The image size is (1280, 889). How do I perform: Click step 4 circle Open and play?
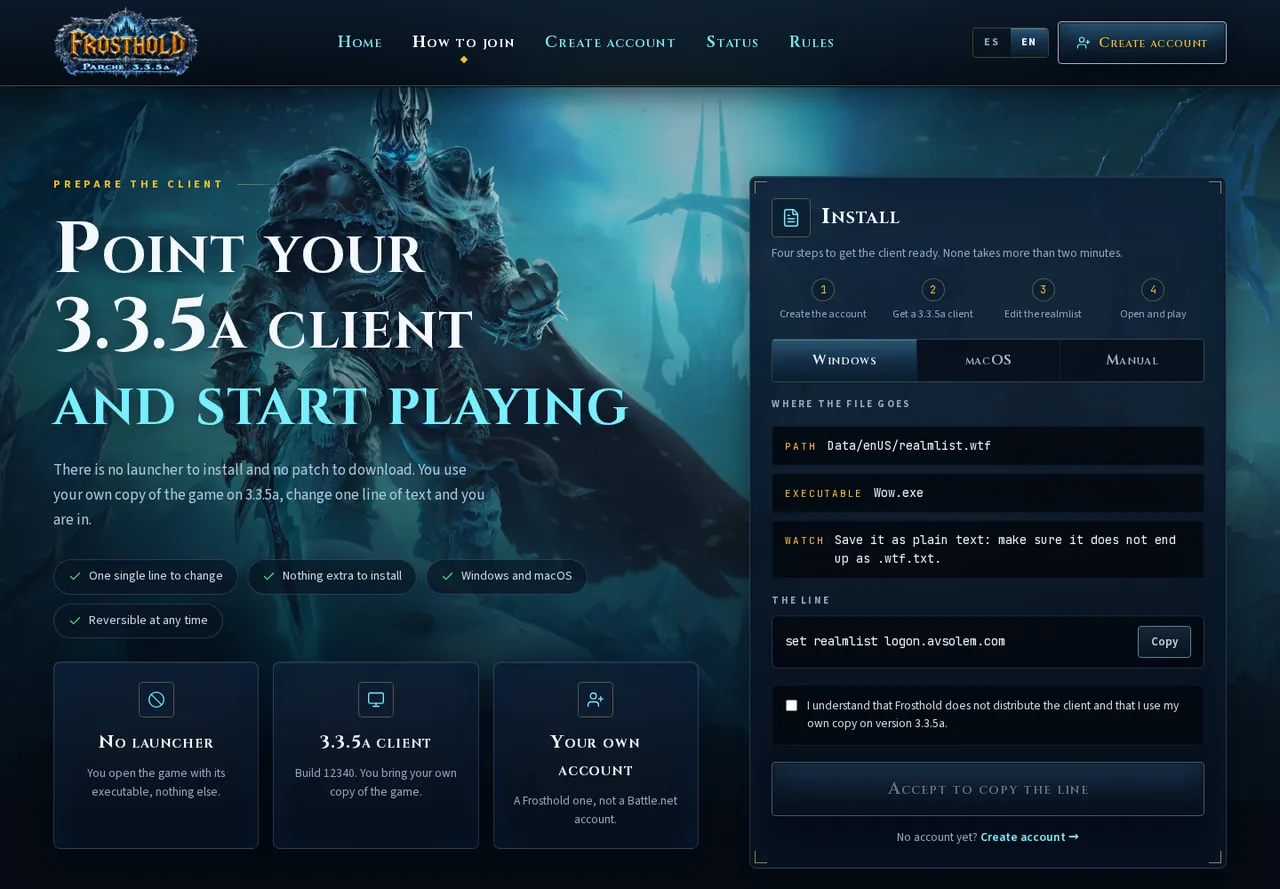point(1153,290)
